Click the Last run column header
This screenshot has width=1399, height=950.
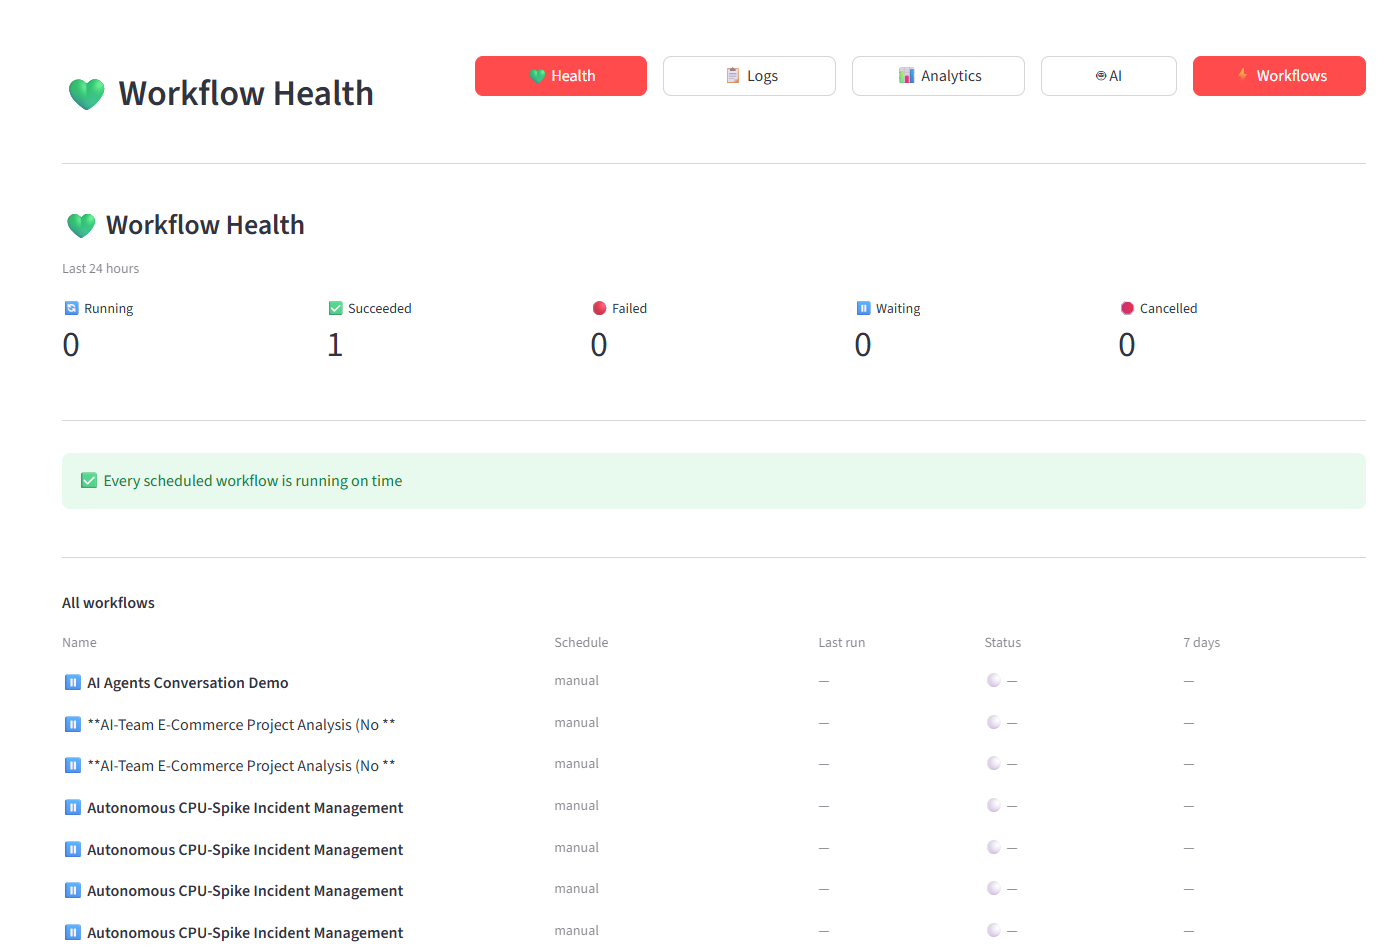[x=841, y=643]
